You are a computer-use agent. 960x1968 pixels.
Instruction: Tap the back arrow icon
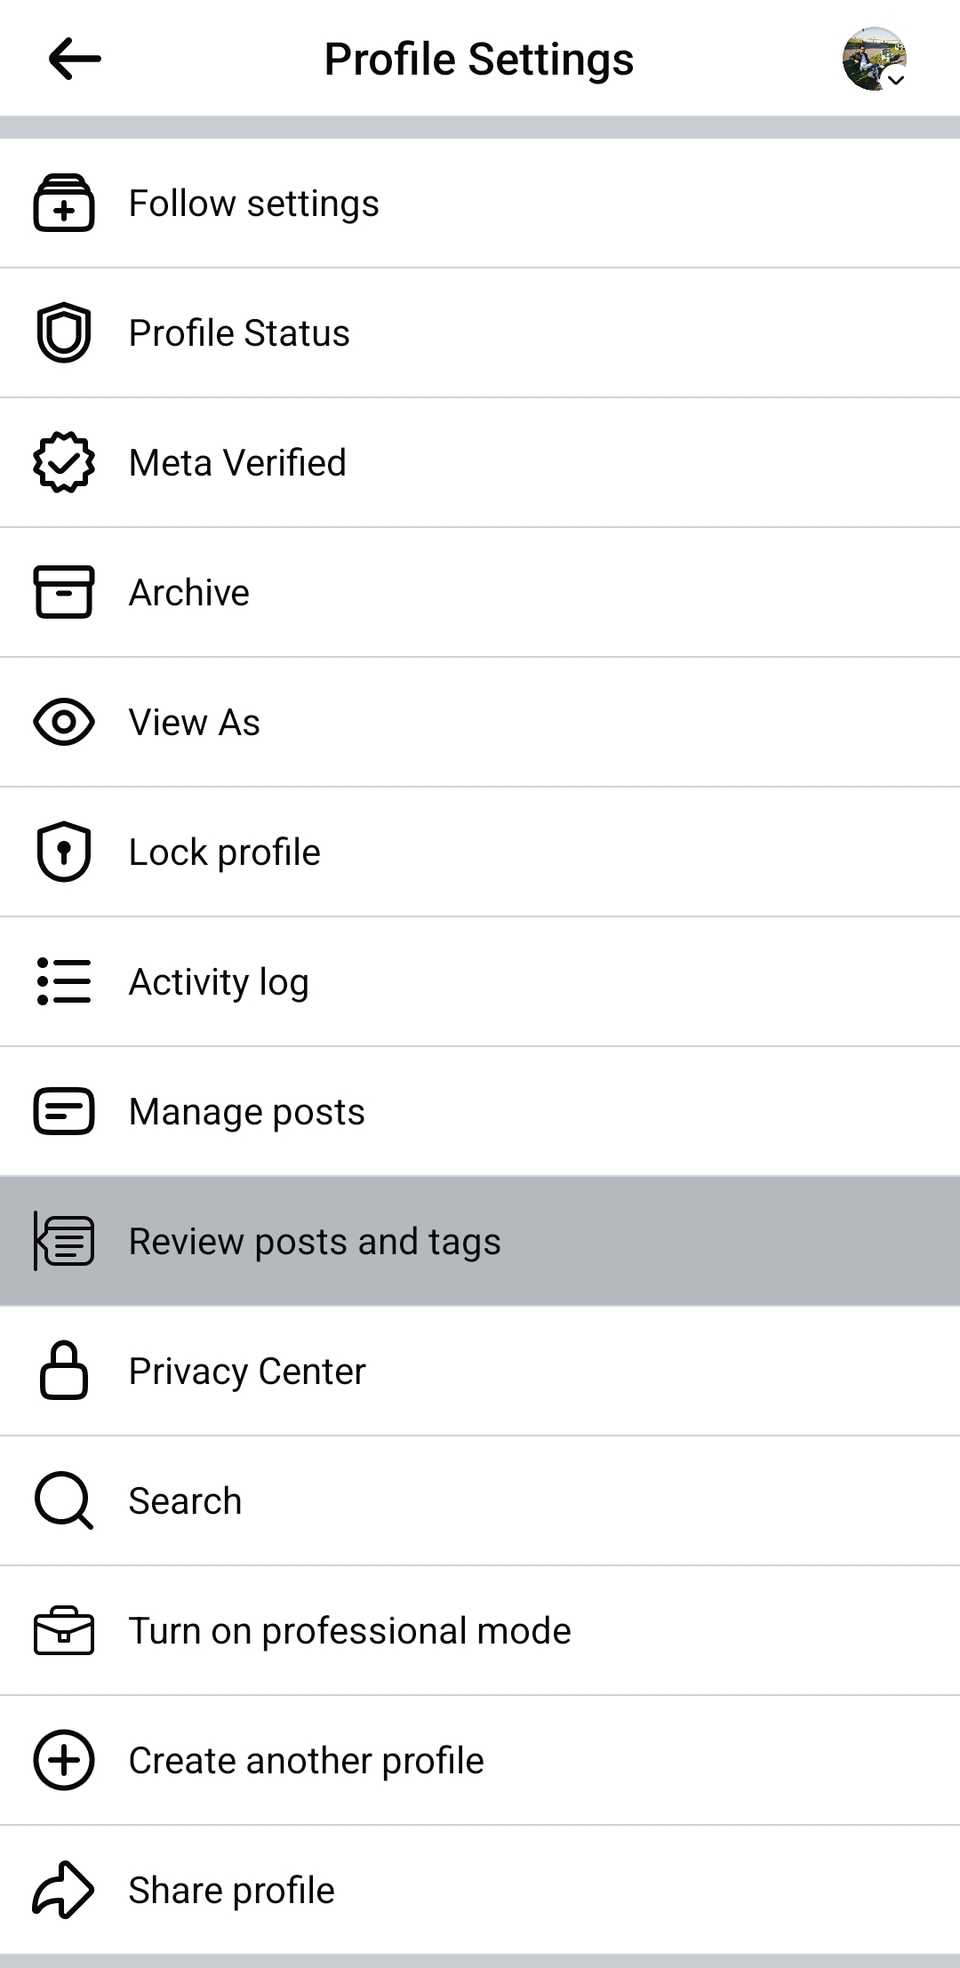click(74, 59)
